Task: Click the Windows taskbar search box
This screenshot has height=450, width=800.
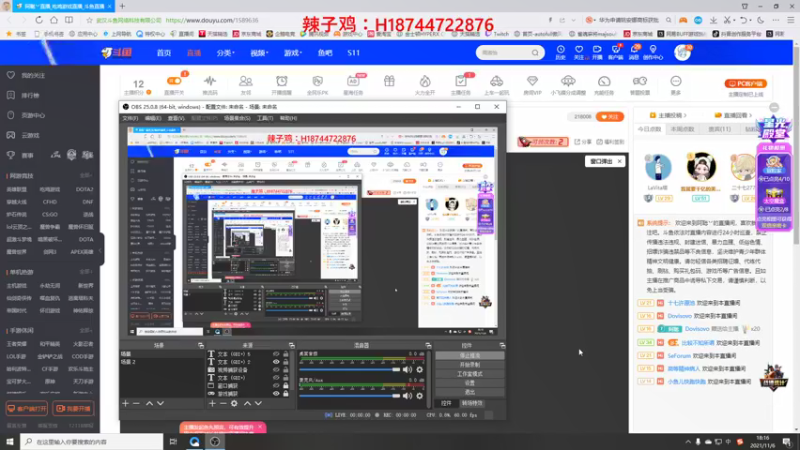Action: pyautogui.click(x=92, y=441)
